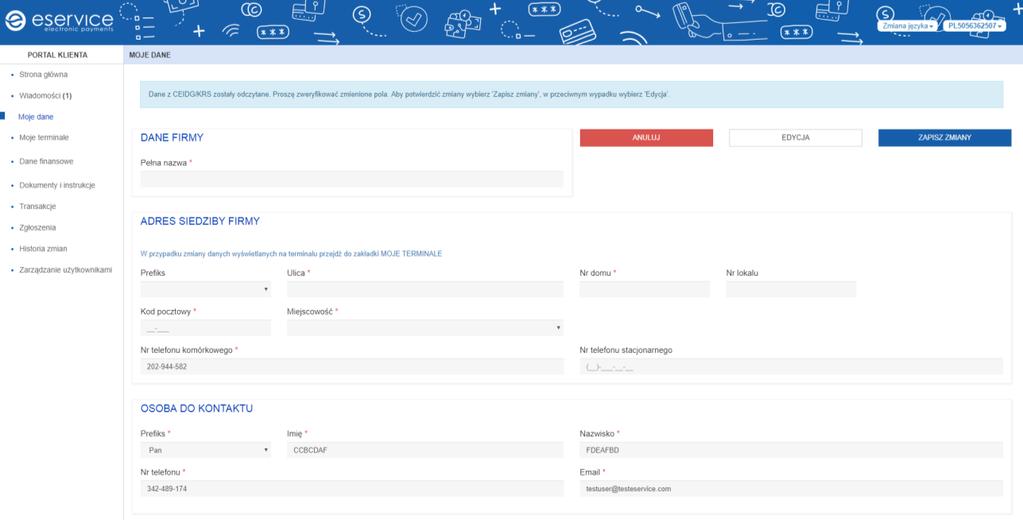Open Historia zmian in the sidebar
This screenshot has width=1023, height=520.
pos(43,249)
